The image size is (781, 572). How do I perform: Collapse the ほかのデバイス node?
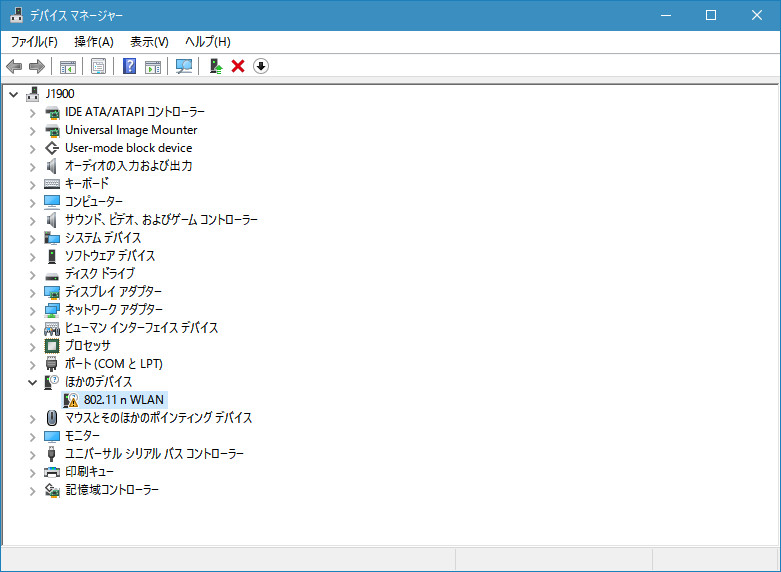[x=32, y=382]
